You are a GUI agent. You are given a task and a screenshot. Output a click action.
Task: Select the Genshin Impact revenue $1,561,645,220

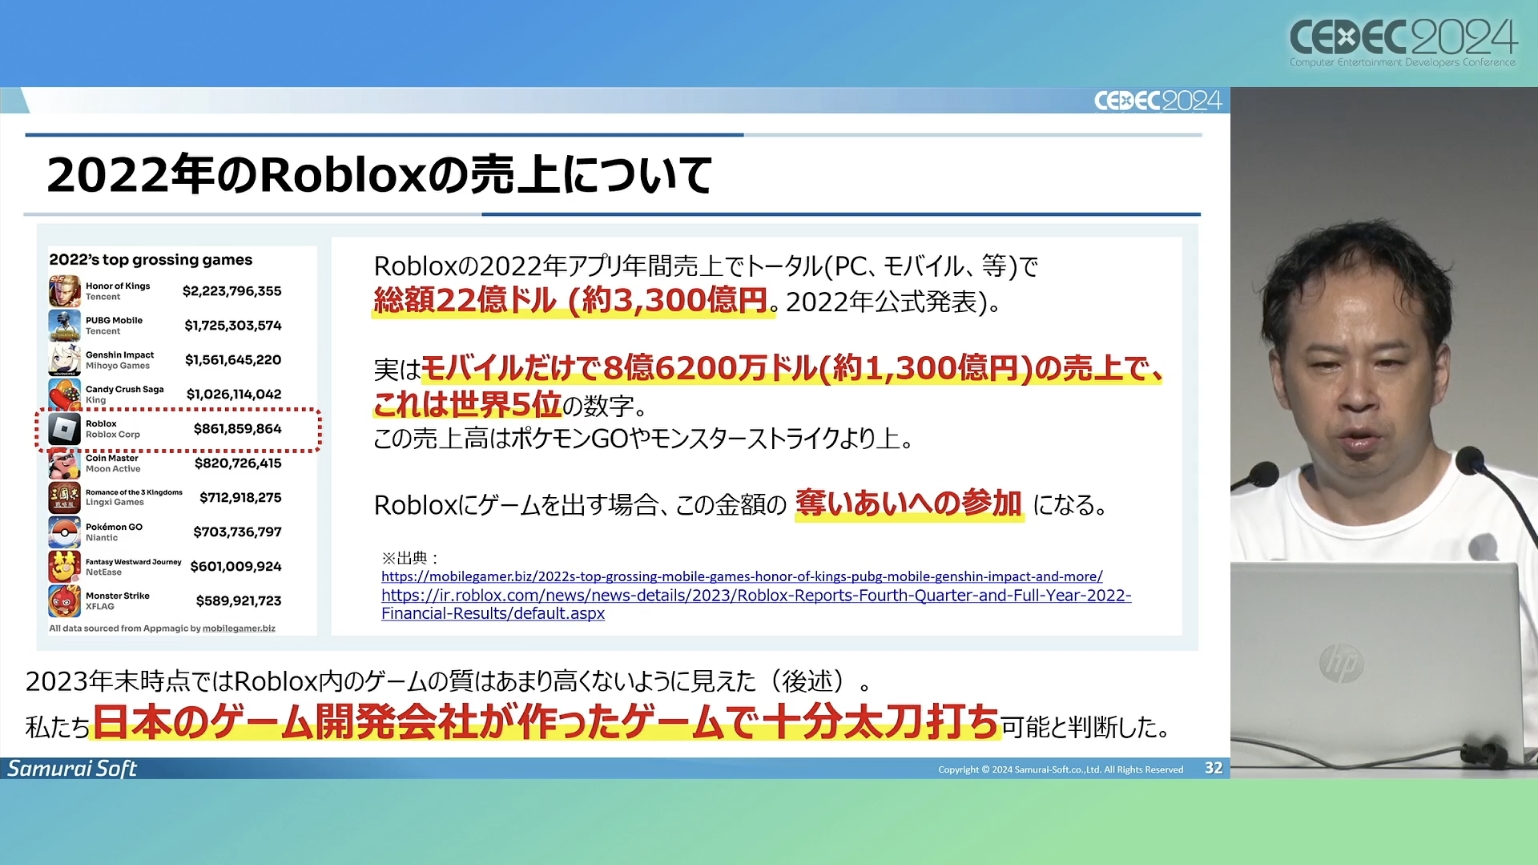(x=233, y=360)
